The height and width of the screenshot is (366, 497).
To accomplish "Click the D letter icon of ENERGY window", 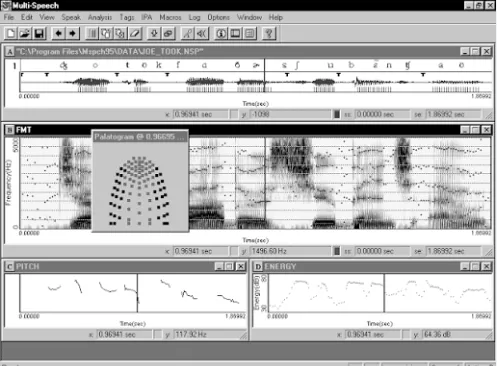I will pos(258,266).
